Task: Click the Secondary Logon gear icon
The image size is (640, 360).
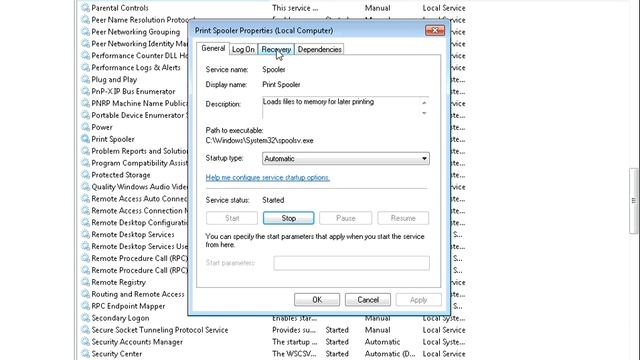Action: [x=85, y=318]
